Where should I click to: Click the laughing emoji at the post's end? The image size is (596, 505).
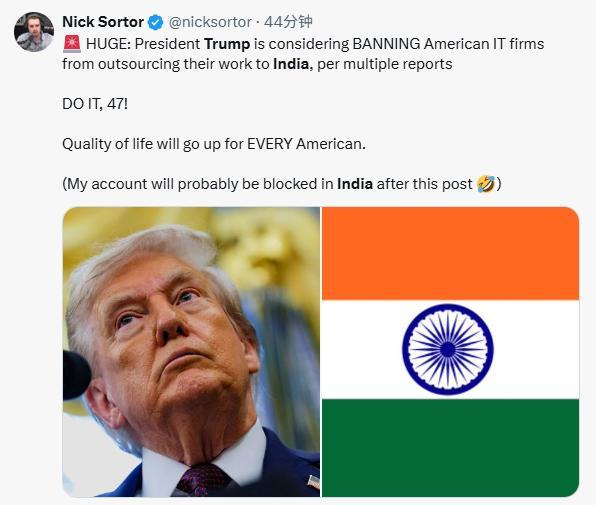coord(486,184)
